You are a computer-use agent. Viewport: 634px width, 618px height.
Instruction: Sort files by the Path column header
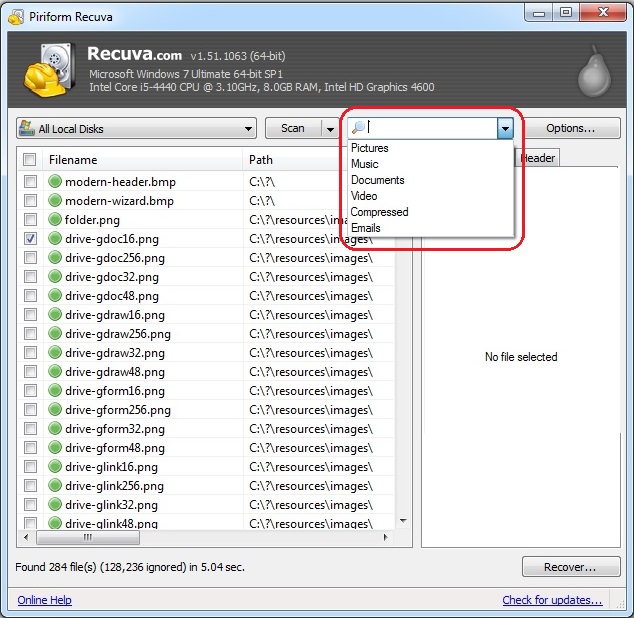pyautogui.click(x=295, y=160)
